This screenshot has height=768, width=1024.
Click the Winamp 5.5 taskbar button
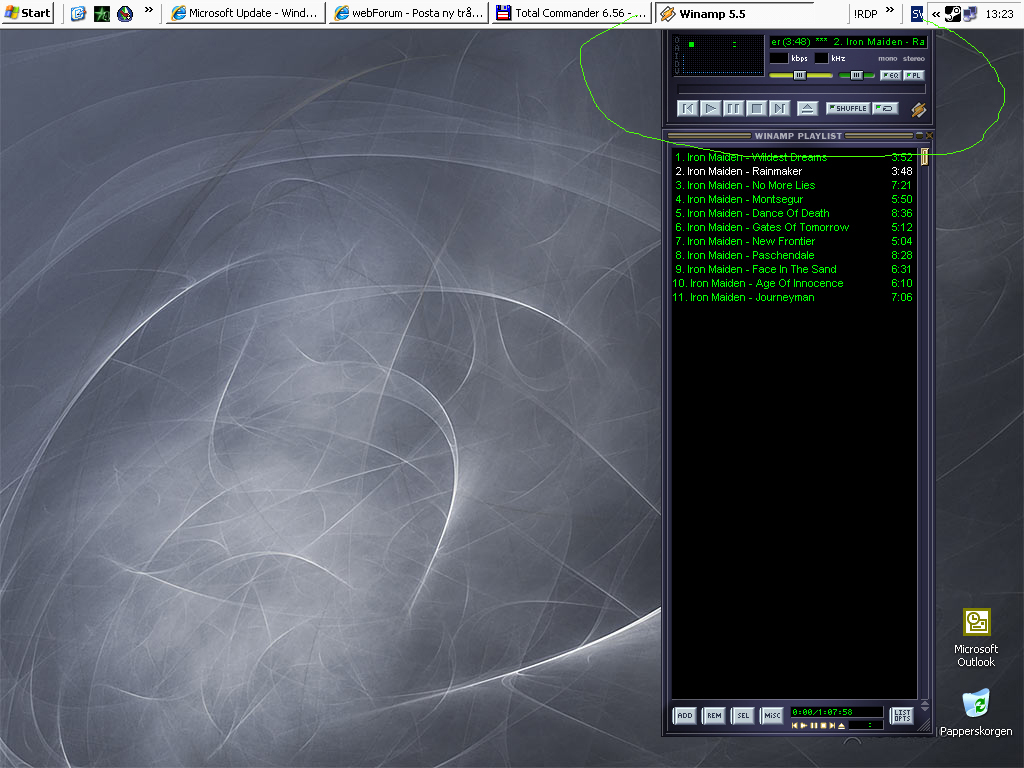[735, 13]
